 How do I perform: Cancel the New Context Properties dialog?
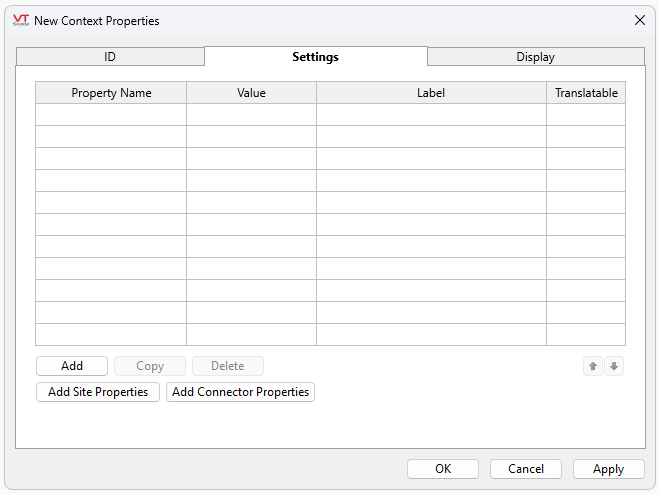point(526,469)
